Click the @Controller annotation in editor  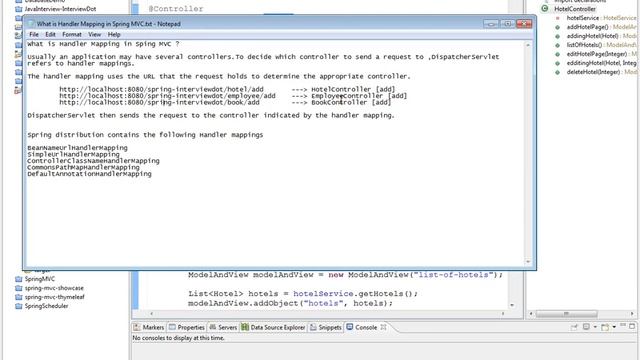176,9
